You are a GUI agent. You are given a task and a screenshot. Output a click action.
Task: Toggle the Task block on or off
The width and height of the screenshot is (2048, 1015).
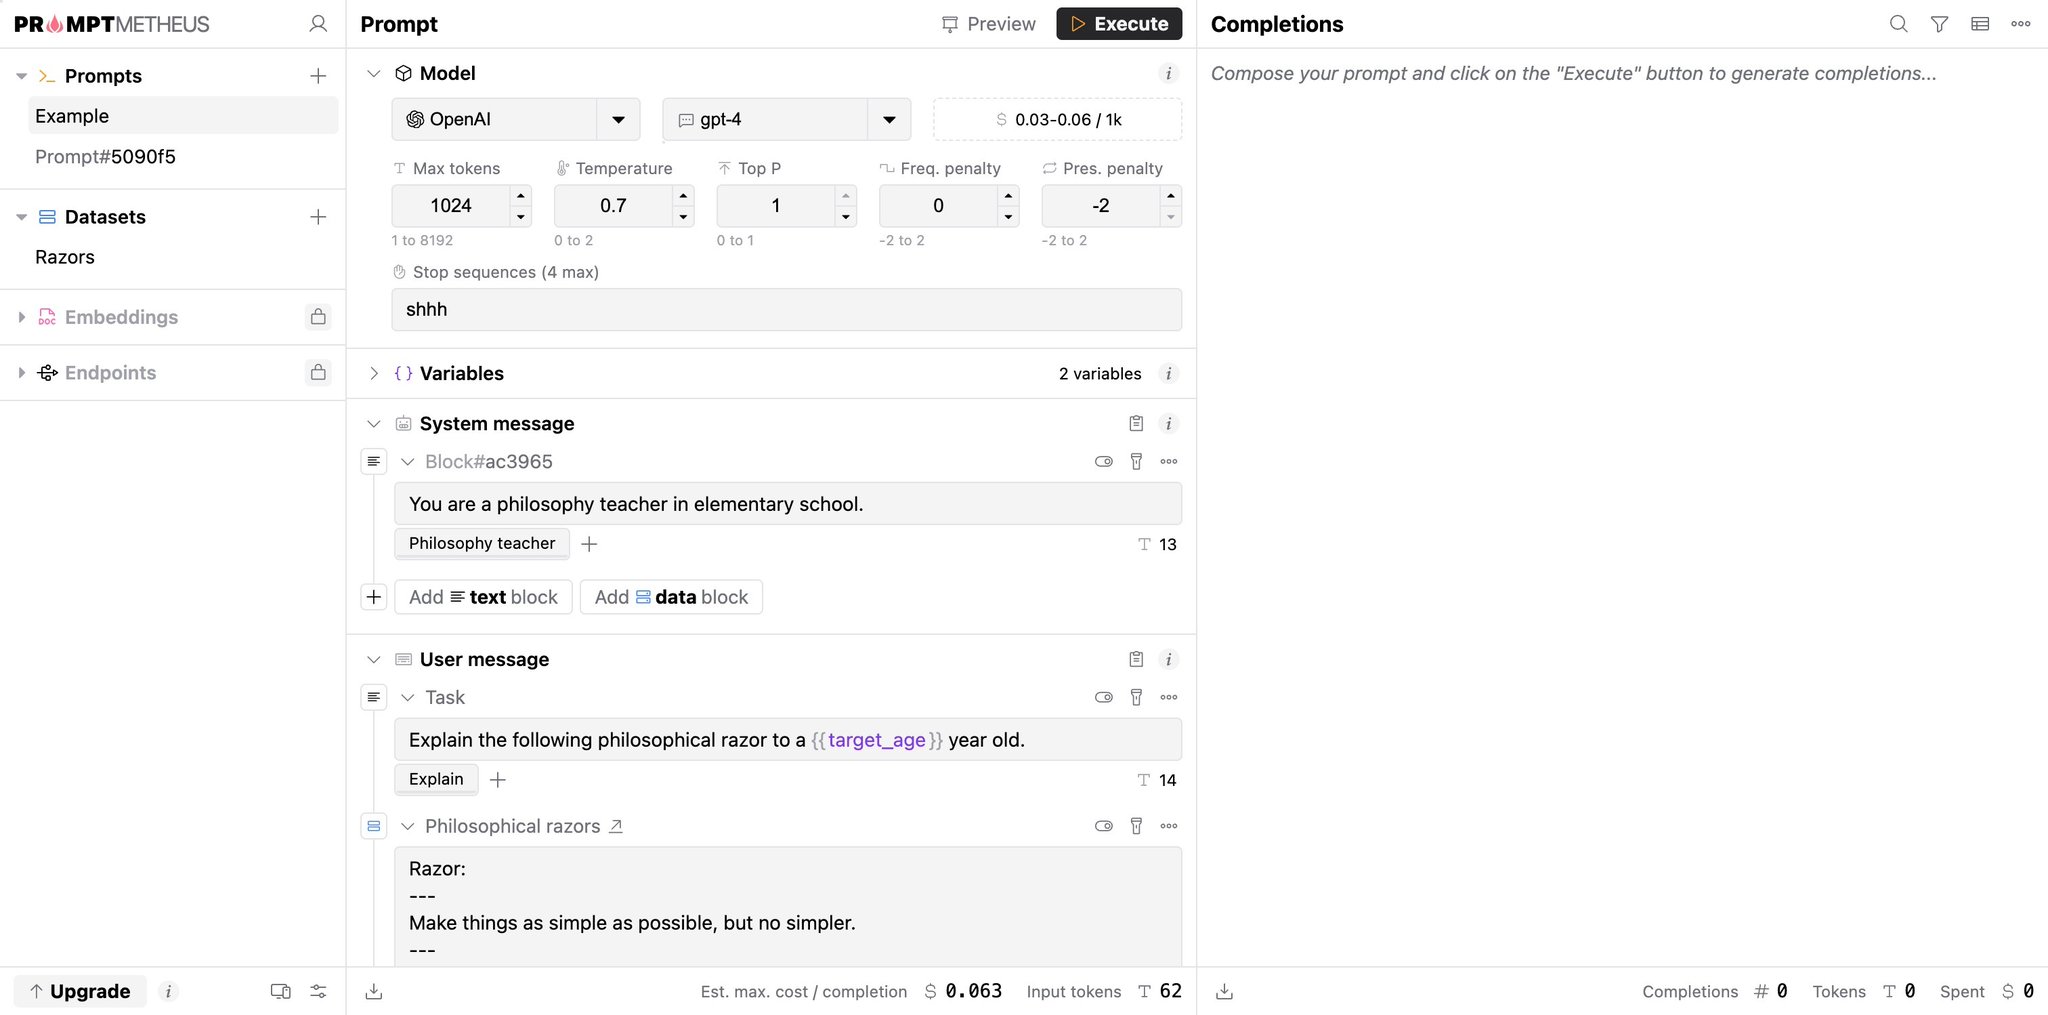tap(1104, 697)
